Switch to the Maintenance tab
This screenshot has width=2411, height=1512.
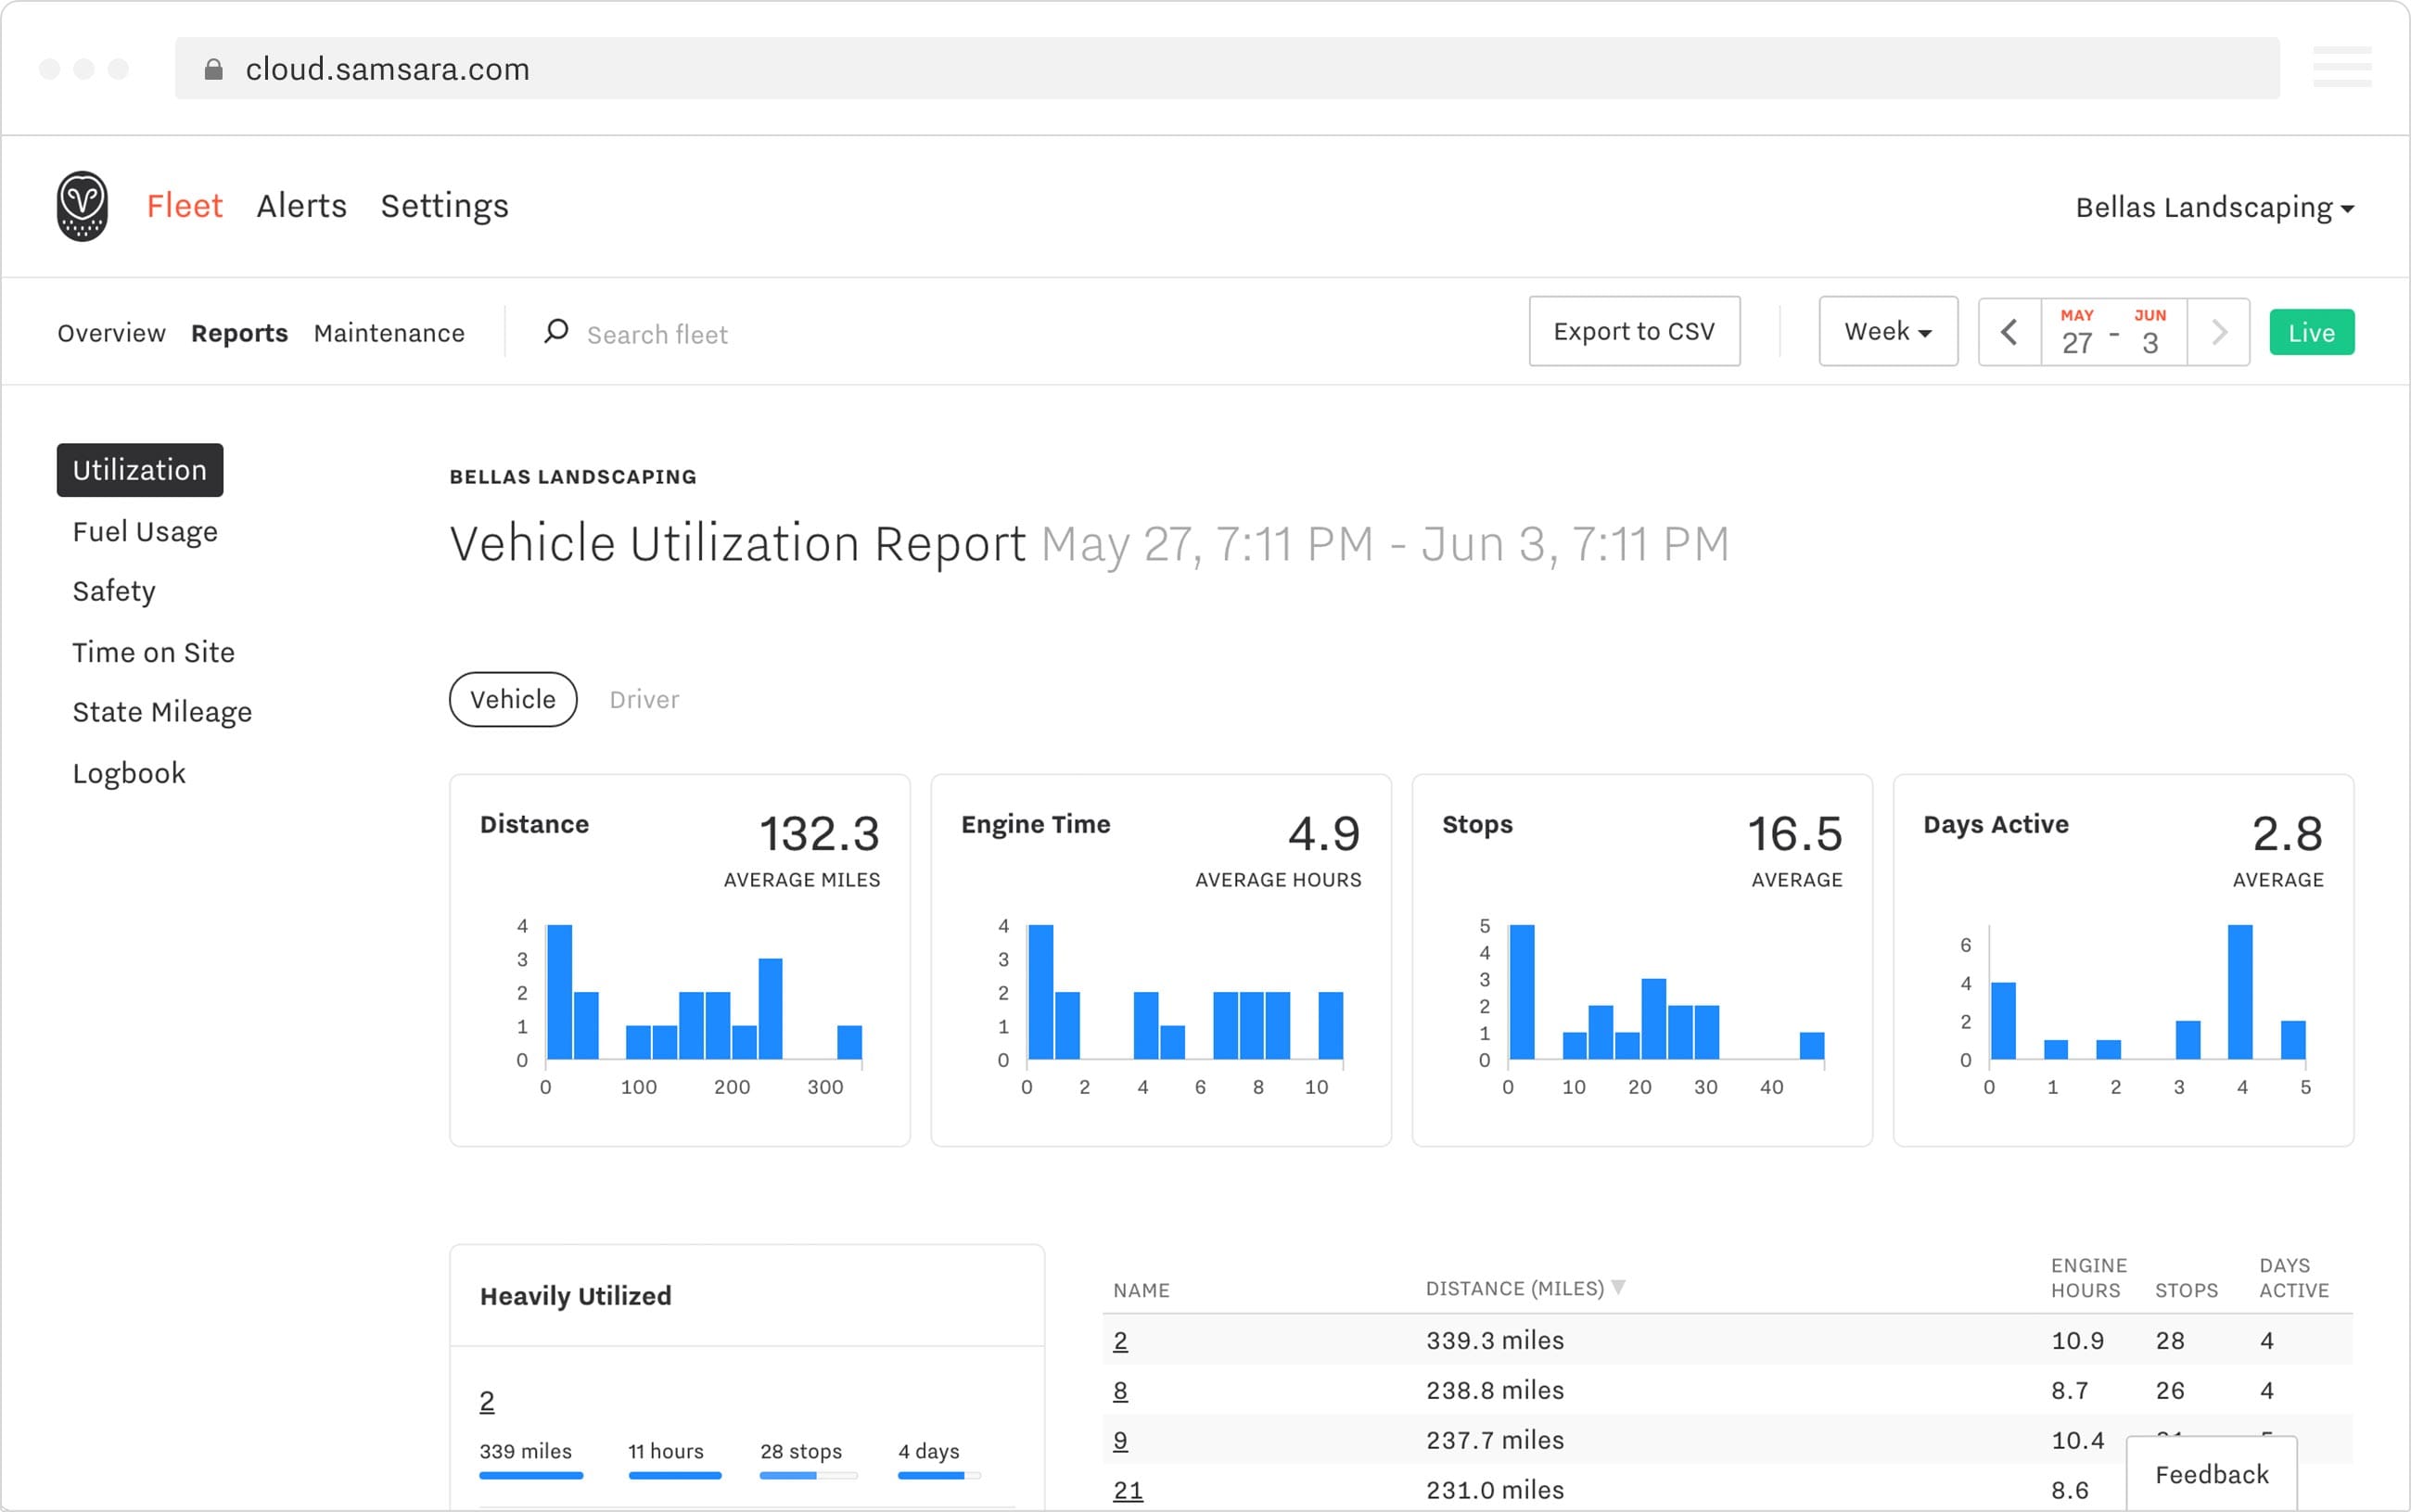pos(389,333)
